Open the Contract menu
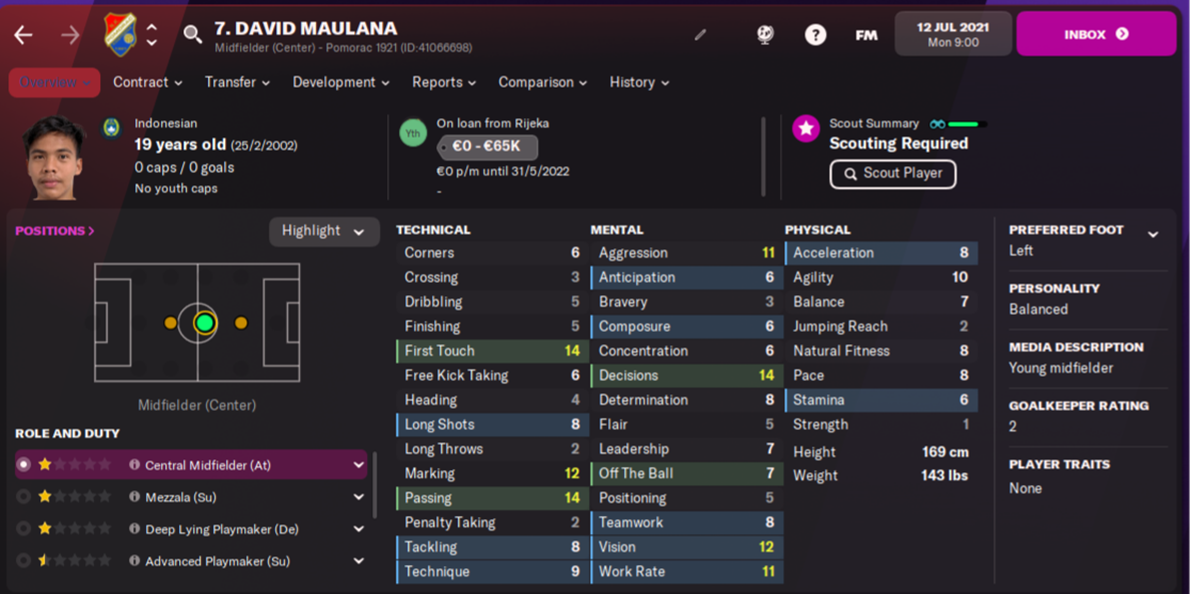This screenshot has width=1190, height=594. [147, 82]
